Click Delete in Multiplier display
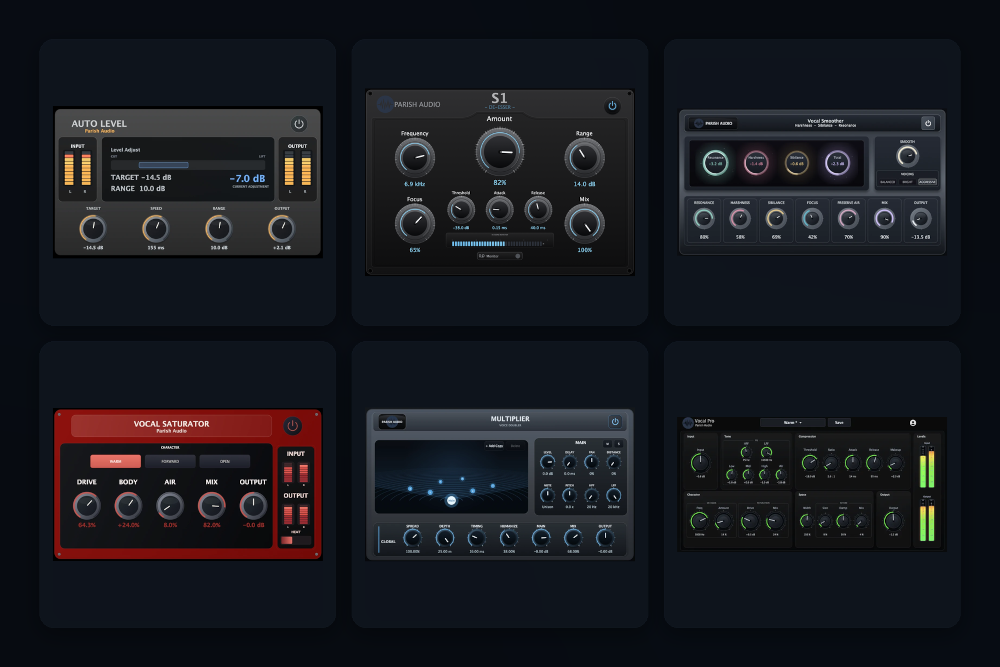The height and width of the screenshot is (667, 1000). (x=515, y=446)
